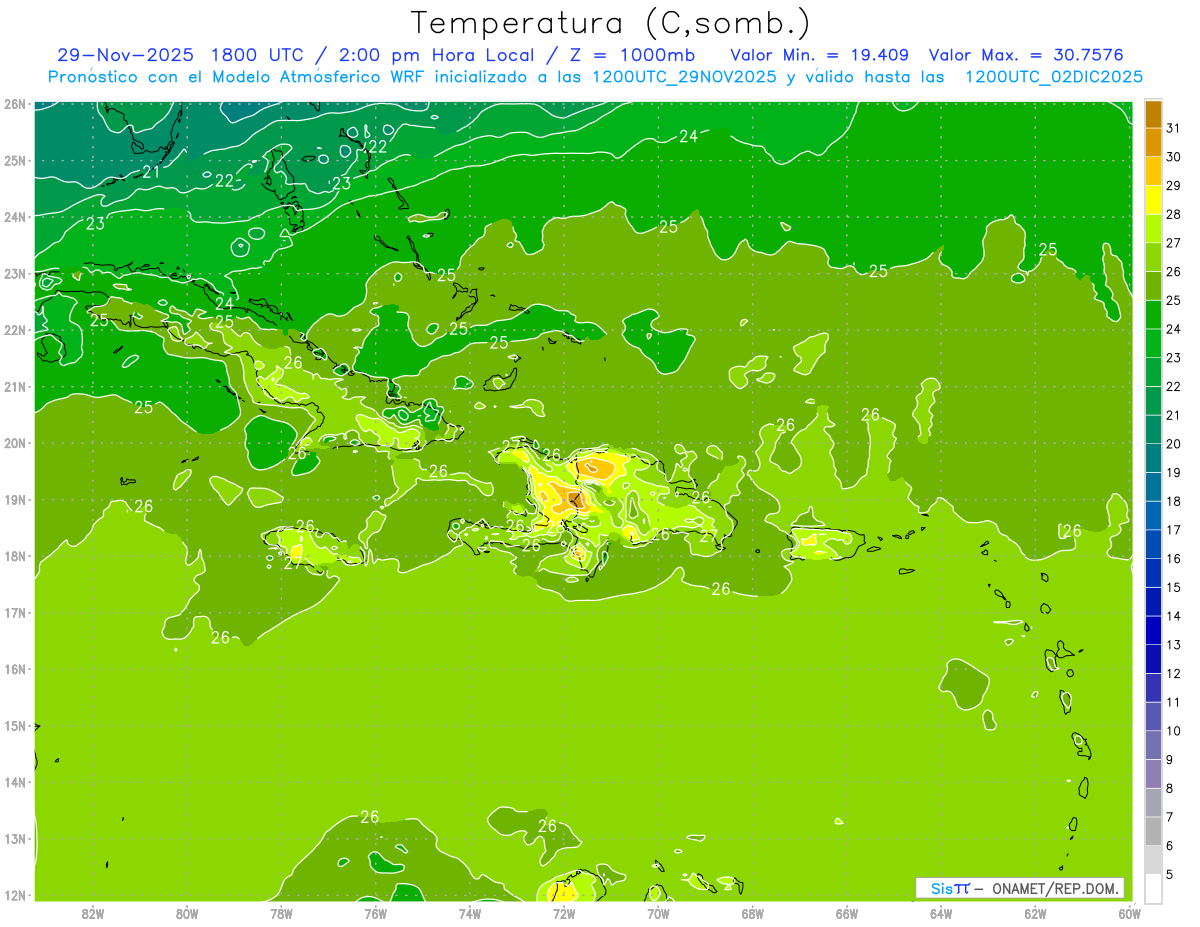The image size is (1200, 927).
Task: Click the legend band between 29 and 30
Action: (1153, 171)
